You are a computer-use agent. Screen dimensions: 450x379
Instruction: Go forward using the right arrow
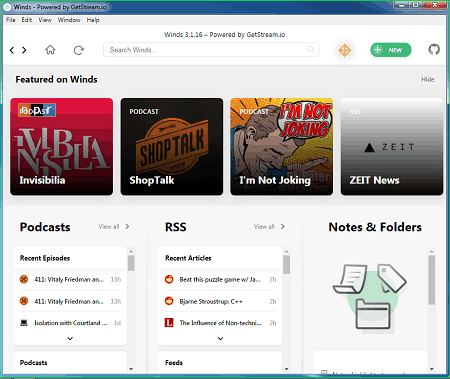point(24,50)
